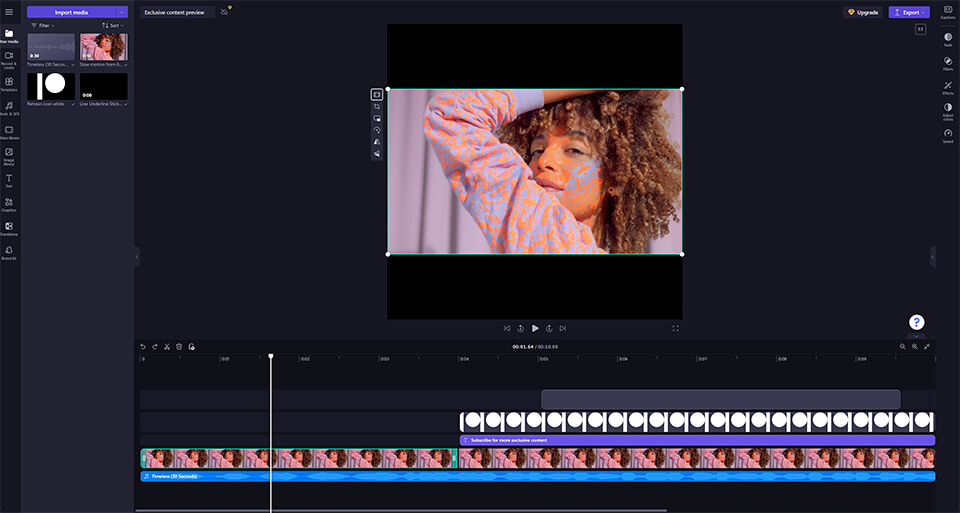The height and width of the screenshot is (513, 960).
Task: Expand the Import media dropdown arrow
Action: 122,12
